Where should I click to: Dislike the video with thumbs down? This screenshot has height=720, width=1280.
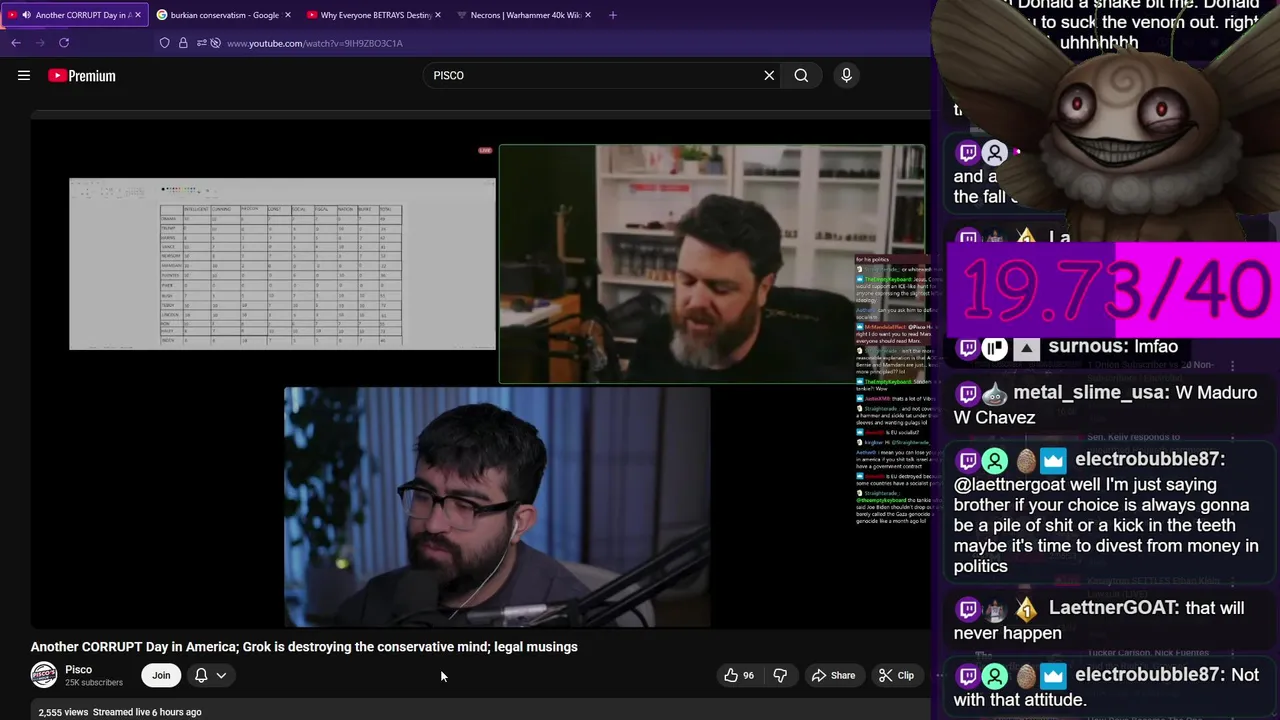780,675
